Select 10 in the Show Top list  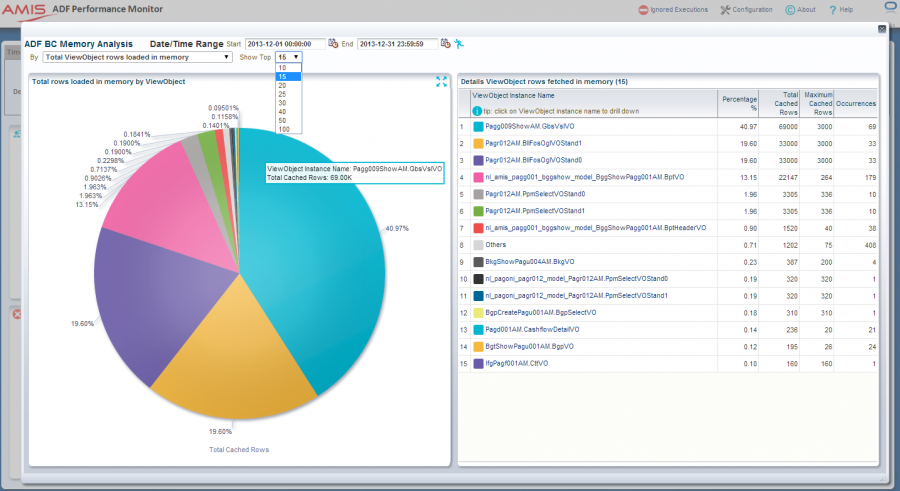click(x=282, y=68)
